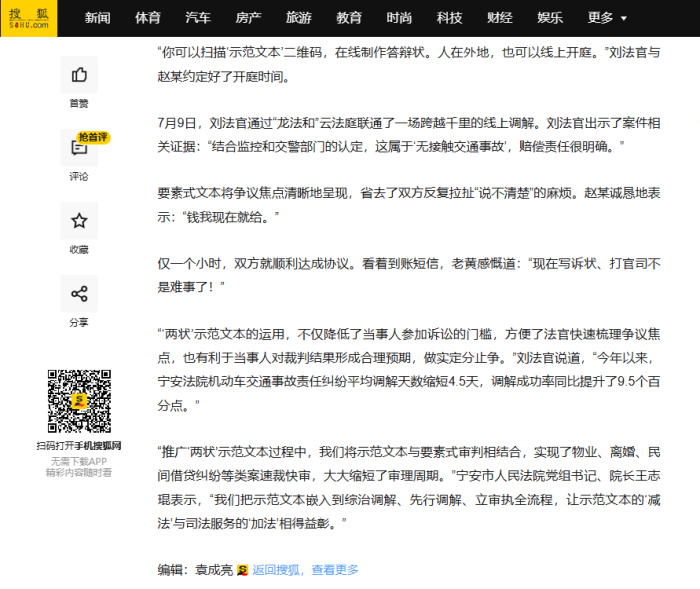This screenshot has width=700, height=589.
Task: Click the thumbs-up like icon
Action: point(79,75)
